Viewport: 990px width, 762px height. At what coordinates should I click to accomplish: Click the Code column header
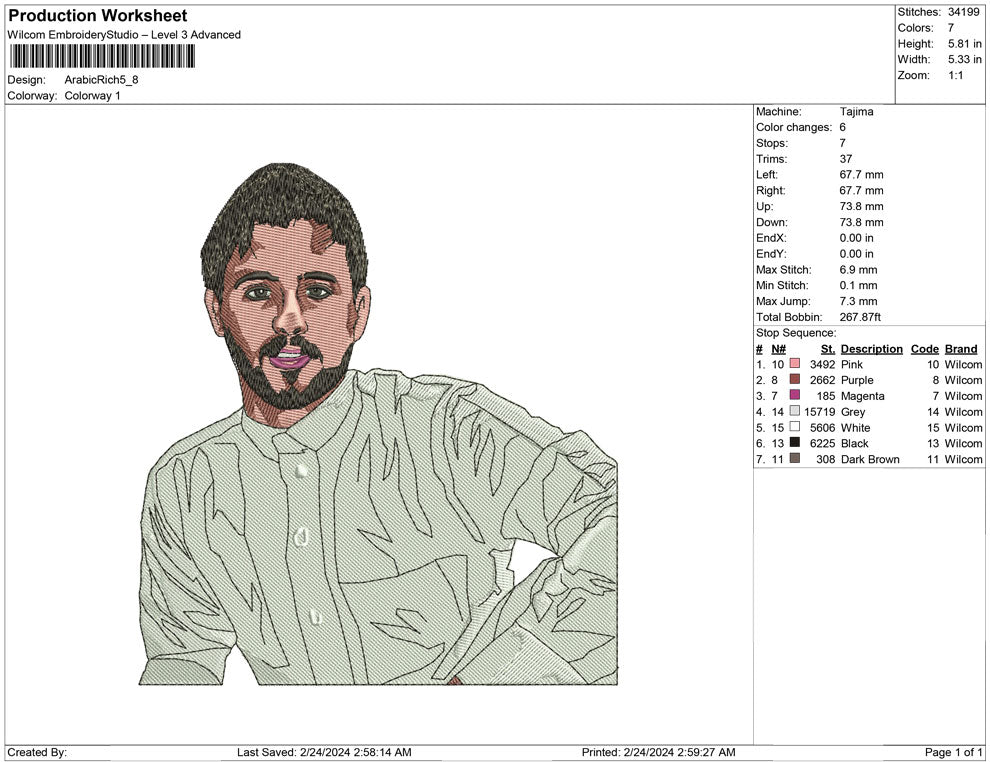925,349
